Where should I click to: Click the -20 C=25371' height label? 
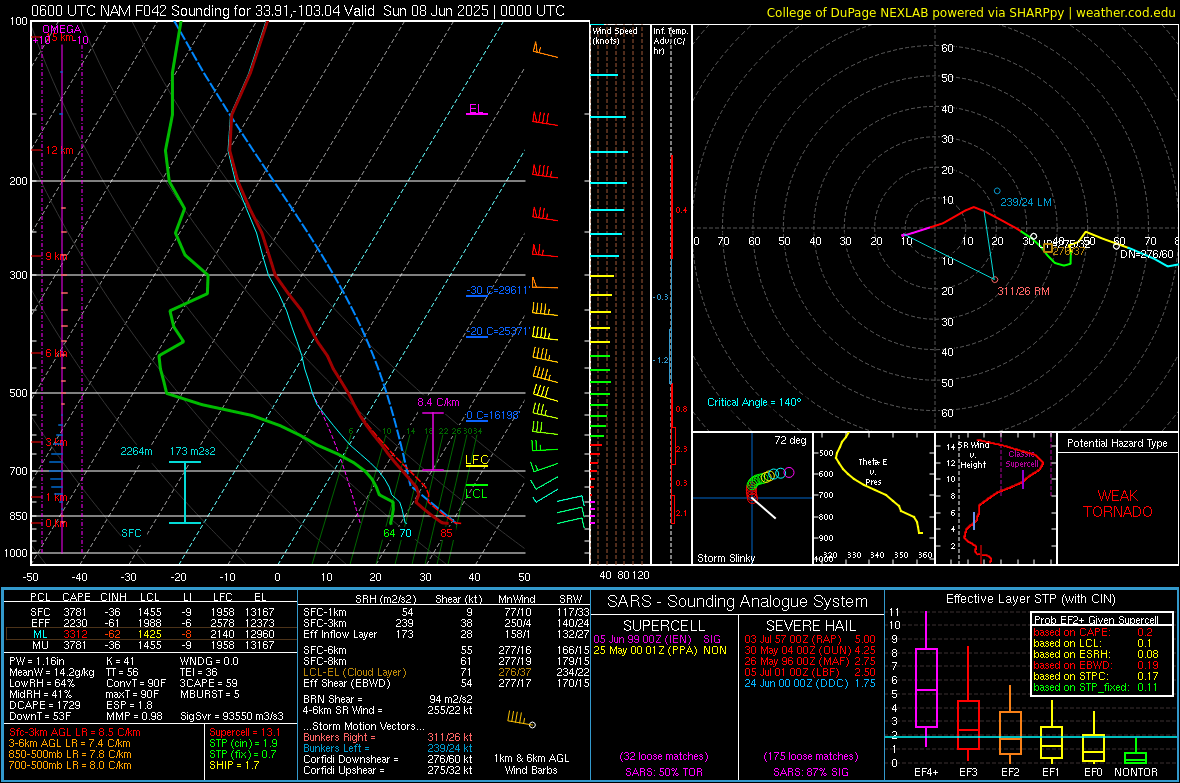point(497,331)
